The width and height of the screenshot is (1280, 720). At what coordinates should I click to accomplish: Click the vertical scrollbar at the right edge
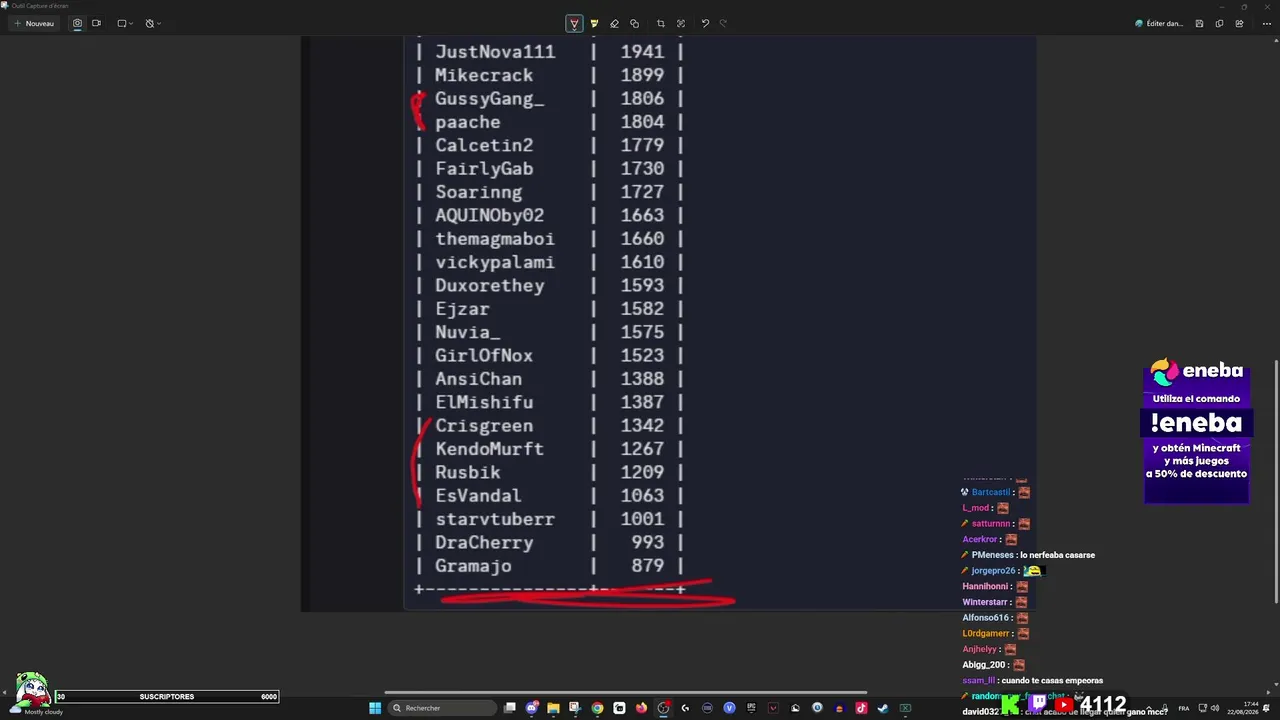coord(1276,482)
